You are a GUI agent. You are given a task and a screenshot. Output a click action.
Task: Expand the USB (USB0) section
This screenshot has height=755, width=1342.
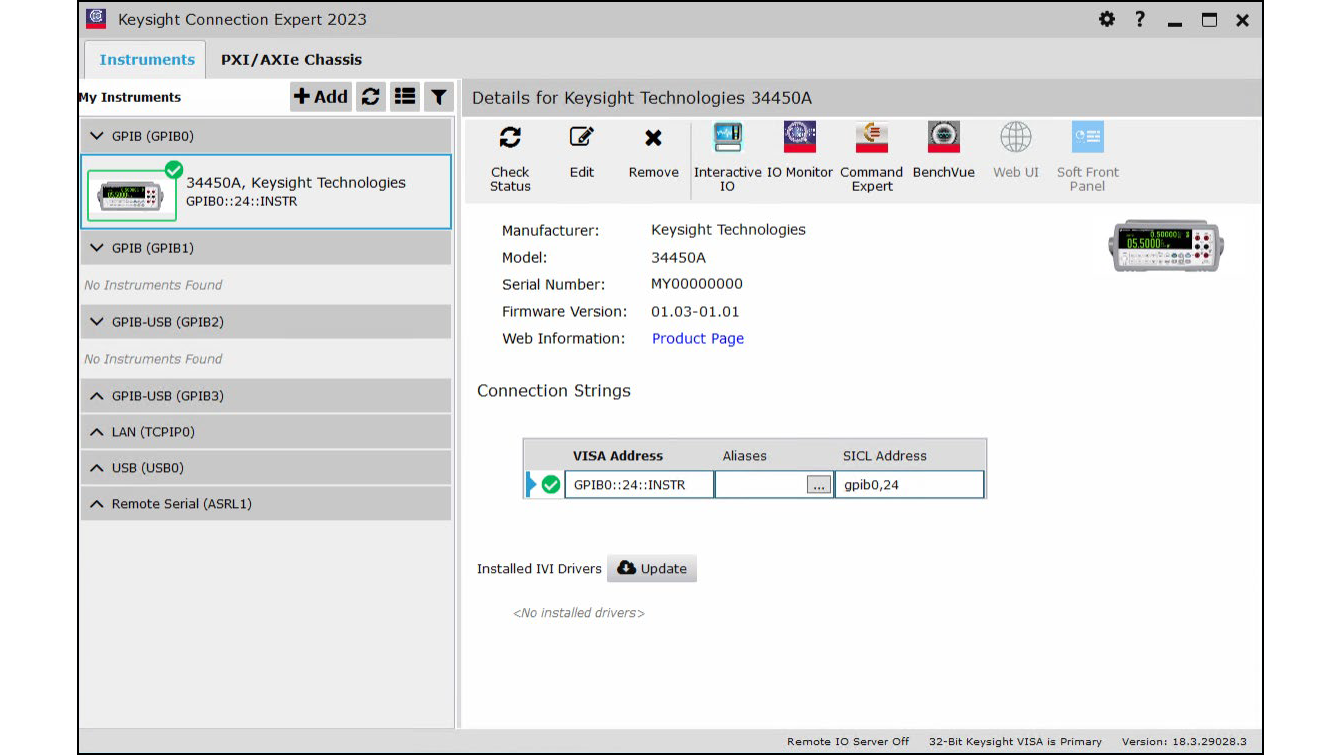point(97,467)
